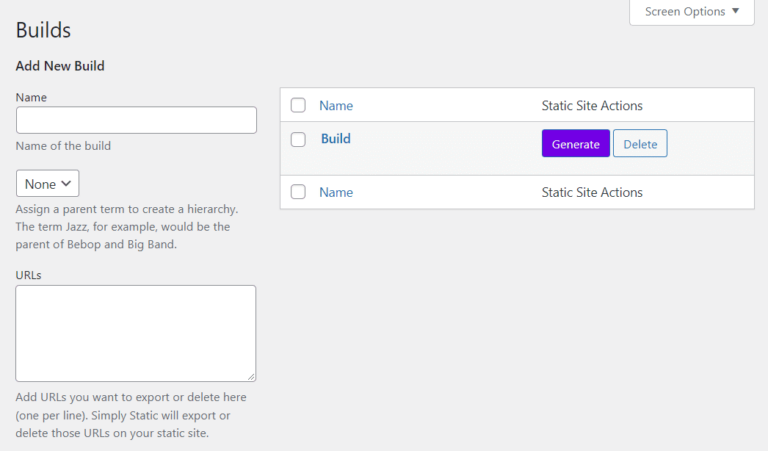Click the Static Site Actions header label
768x451 pixels.
click(x=592, y=105)
